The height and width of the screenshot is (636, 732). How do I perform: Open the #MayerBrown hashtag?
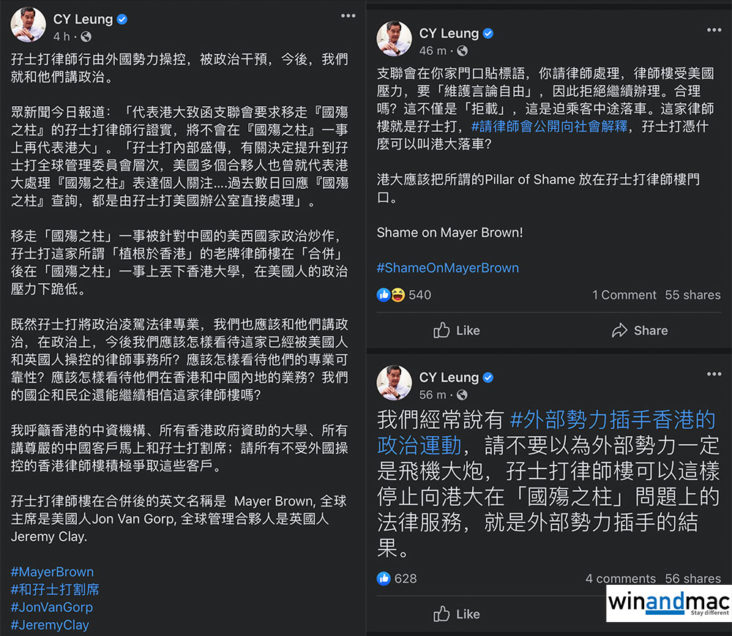(52, 572)
